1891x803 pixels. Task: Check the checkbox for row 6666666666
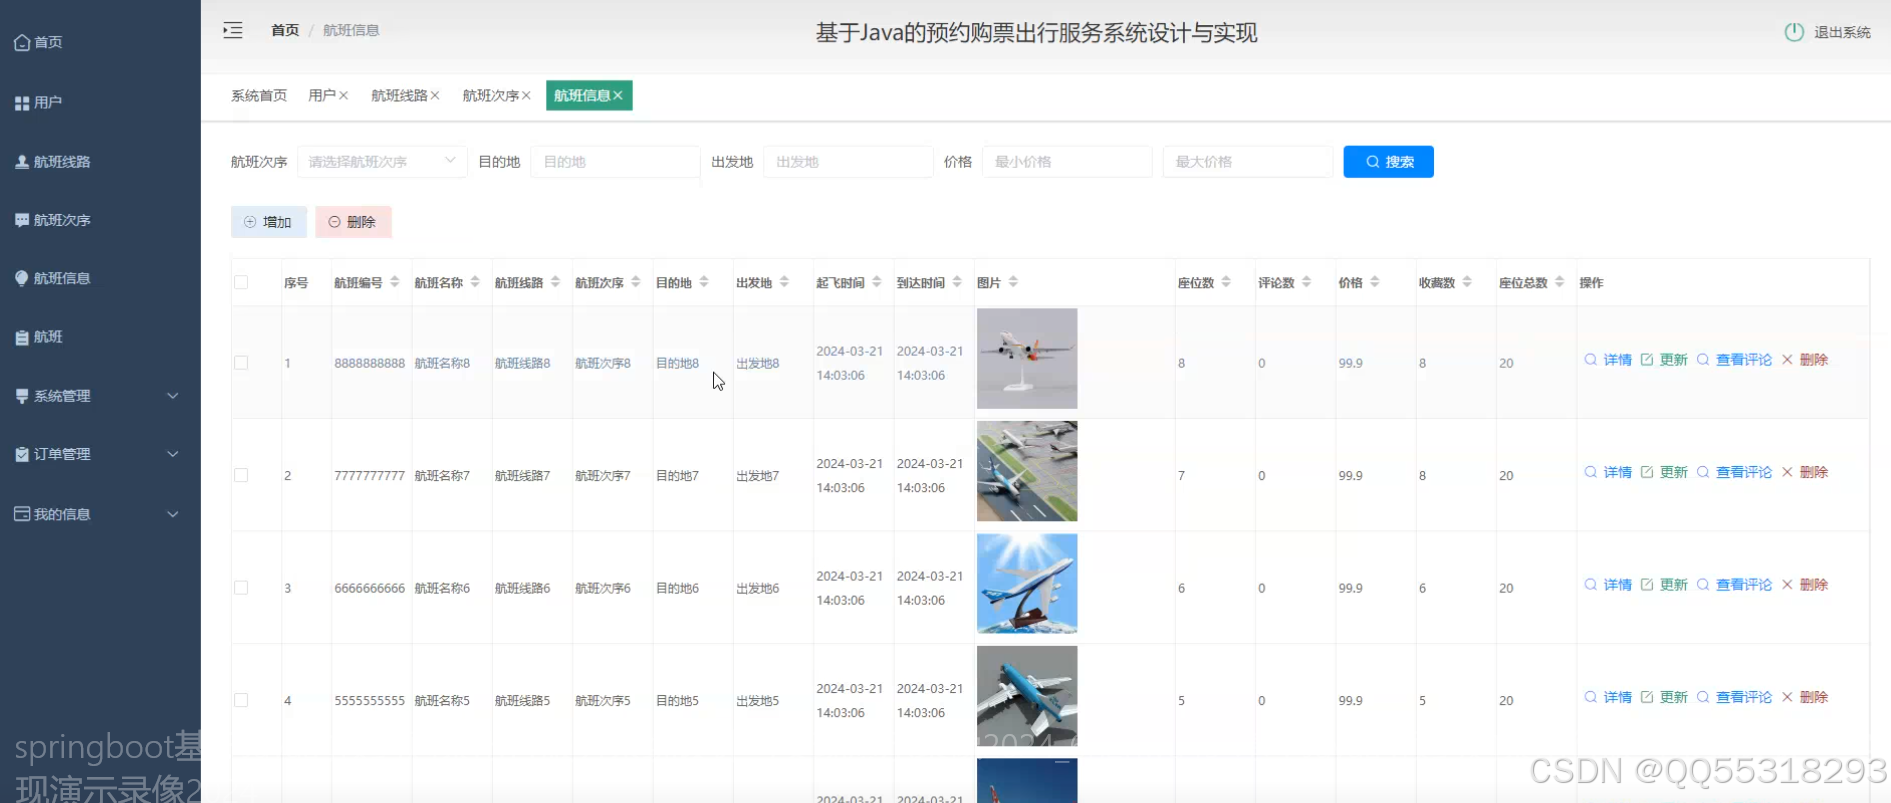click(x=241, y=588)
